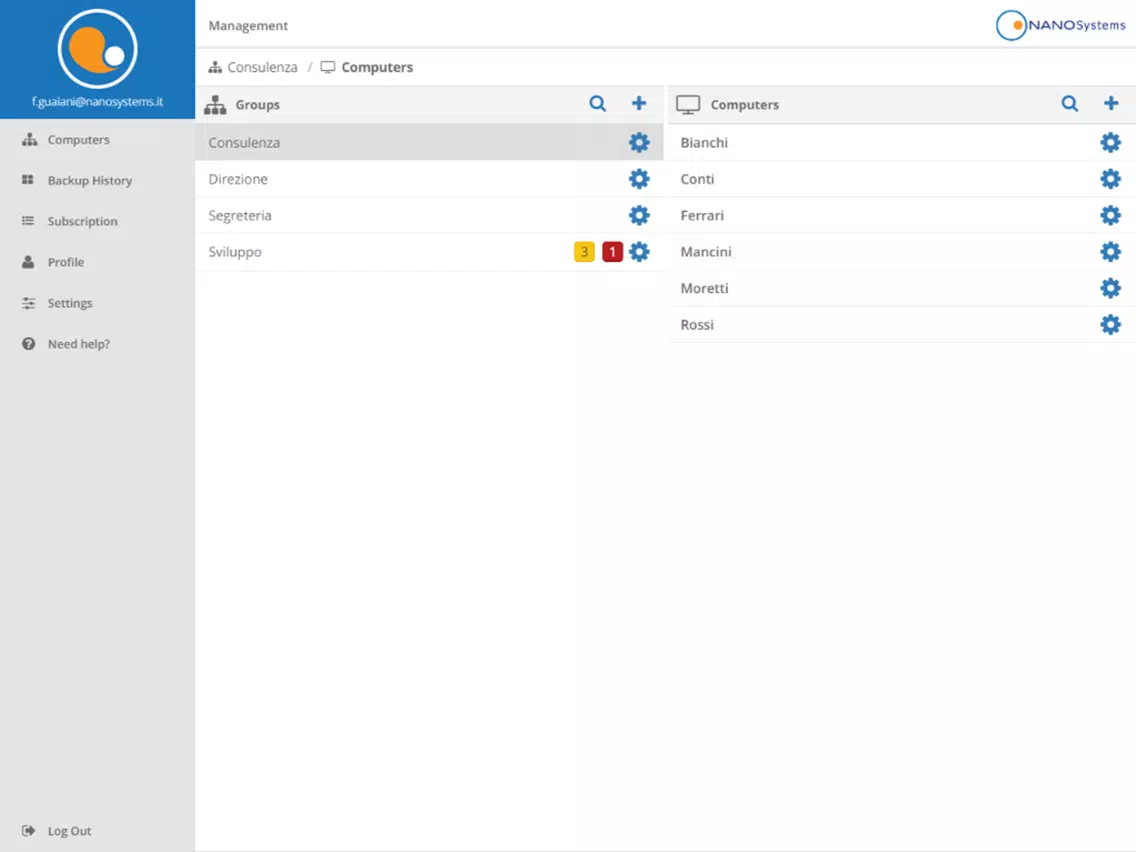The image size is (1136, 852).
Task: Add a new computer with plus icon
Action: click(1111, 104)
